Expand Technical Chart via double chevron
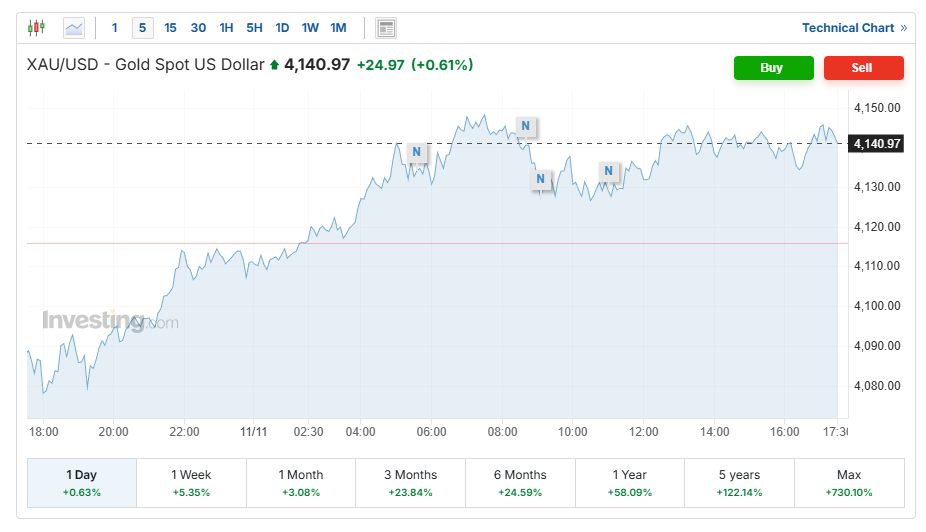Screen dimensions: 926x532 [904, 28]
